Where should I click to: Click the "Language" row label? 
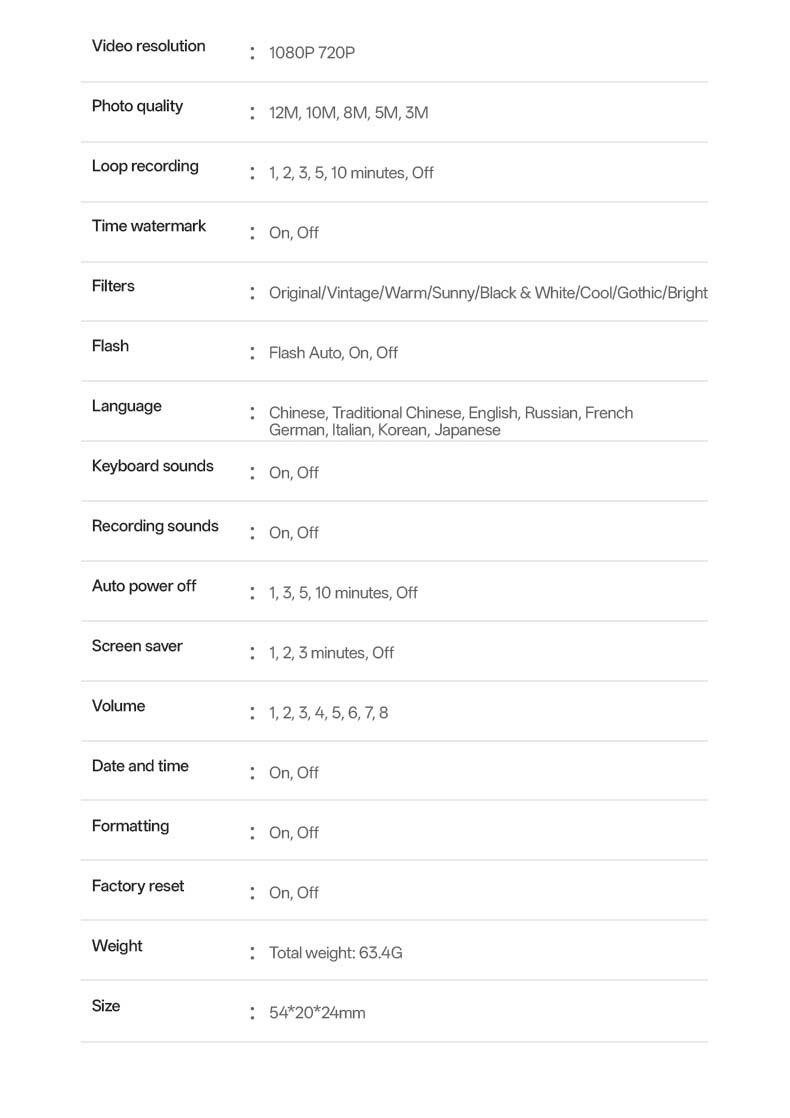tap(126, 406)
